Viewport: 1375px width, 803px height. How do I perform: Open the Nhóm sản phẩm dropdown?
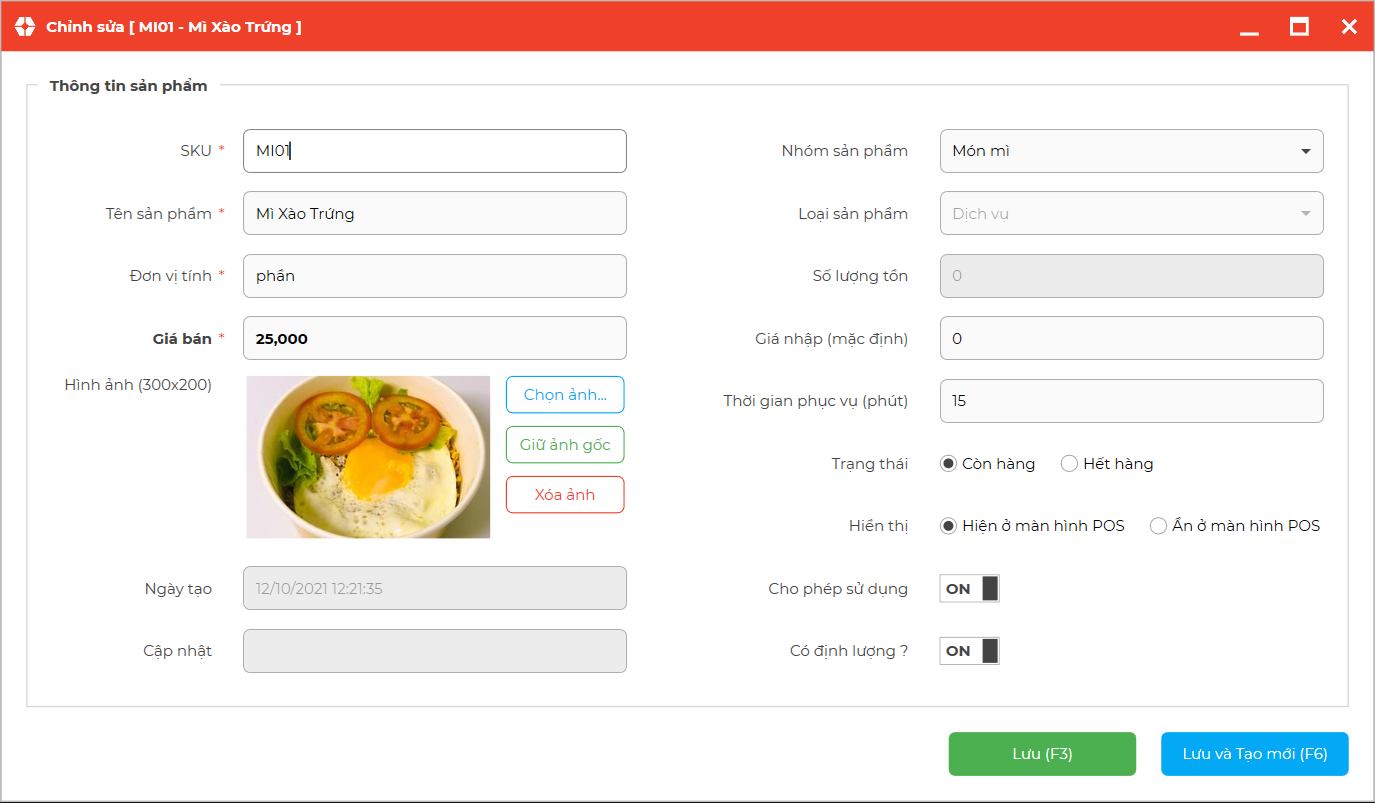pyautogui.click(x=1131, y=151)
